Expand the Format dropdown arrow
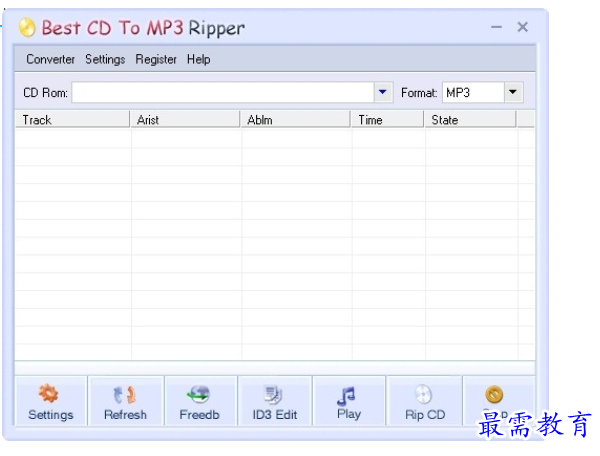Screen dimensions: 600x456 [x=513, y=92]
